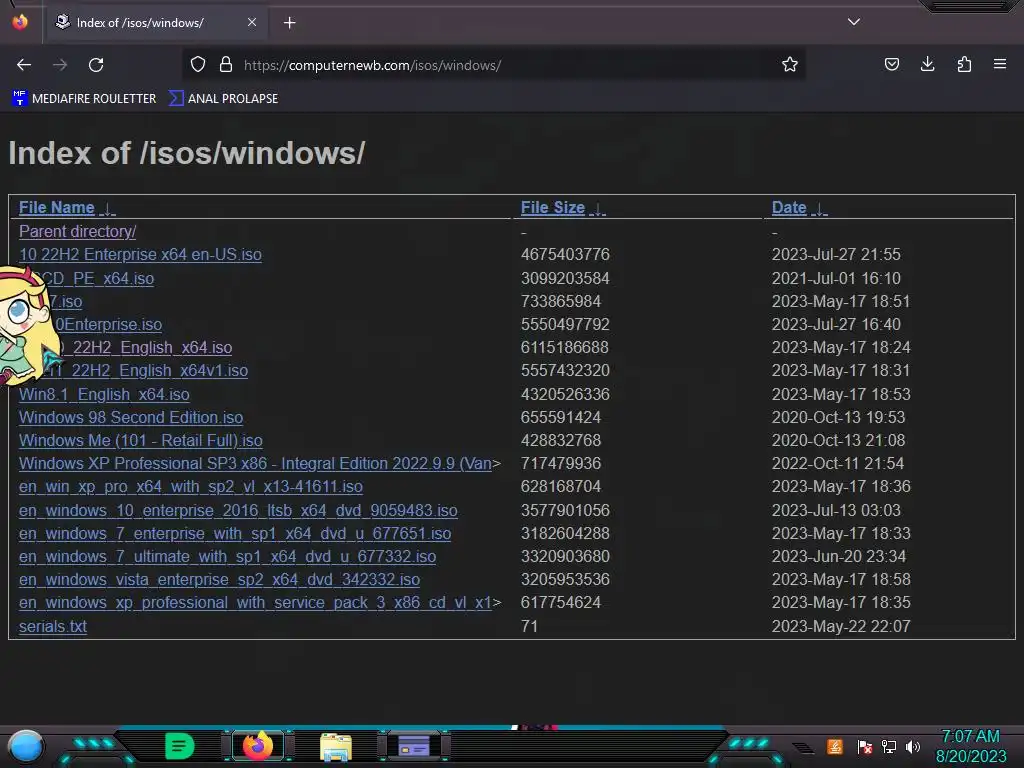Save page to Pocket
Viewport: 1024px width, 768px height.
(x=891, y=65)
